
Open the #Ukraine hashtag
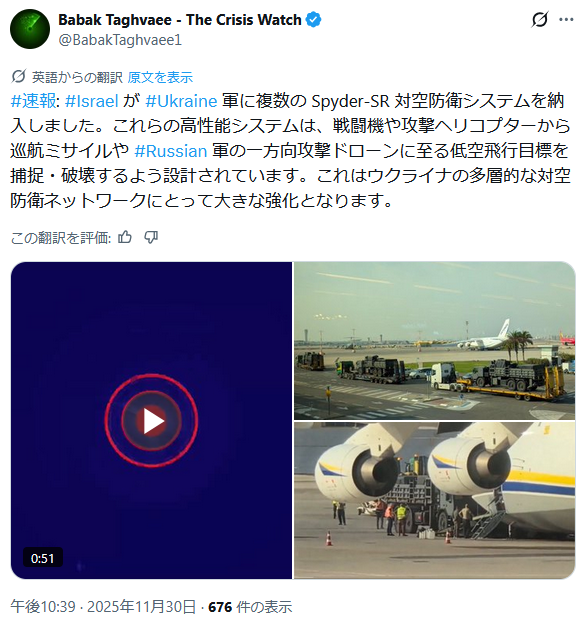pos(181,101)
